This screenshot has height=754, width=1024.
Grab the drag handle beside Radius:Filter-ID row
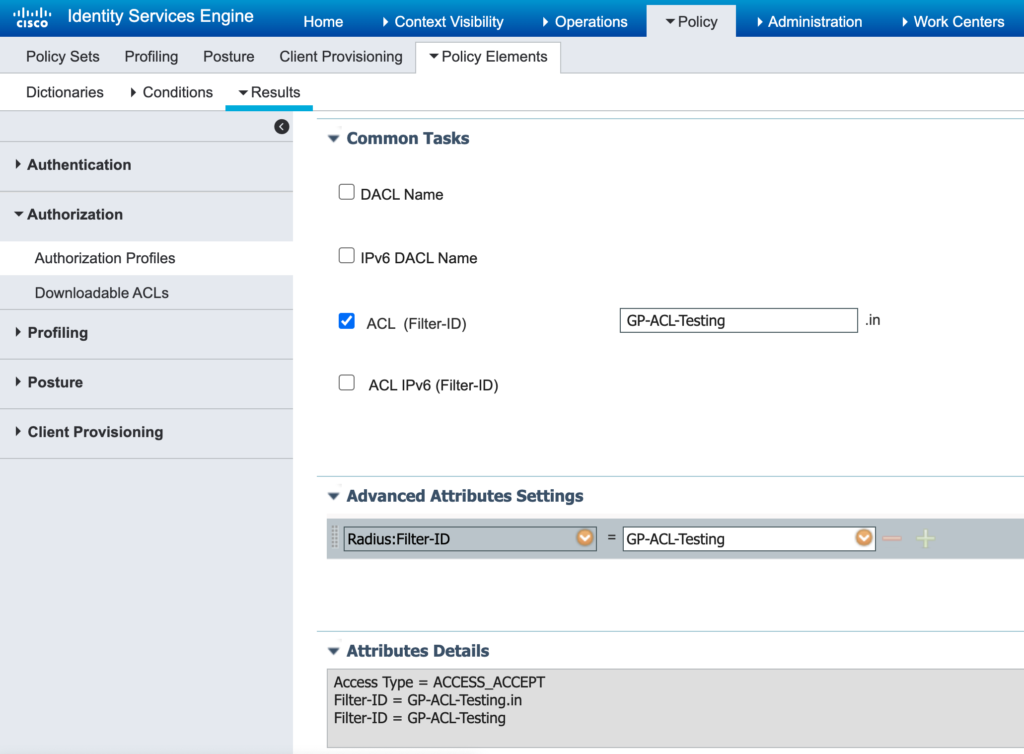[x=335, y=539]
